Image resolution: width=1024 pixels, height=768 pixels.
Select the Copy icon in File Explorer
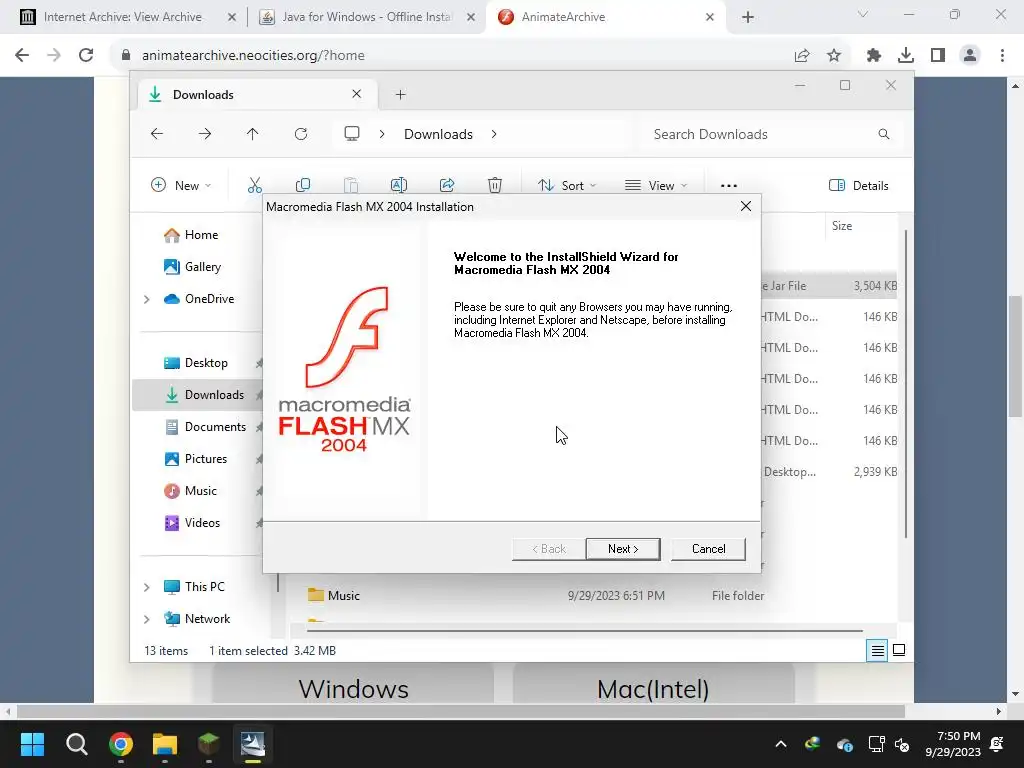point(302,185)
